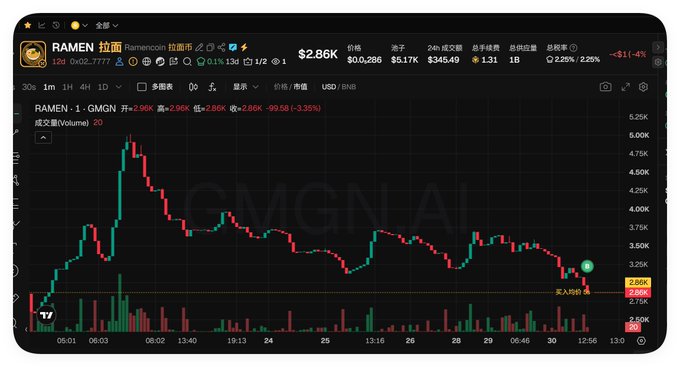Click the pencil edit icon beside Ramencoin
The height and width of the screenshot is (367, 680).
click(199, 47)
